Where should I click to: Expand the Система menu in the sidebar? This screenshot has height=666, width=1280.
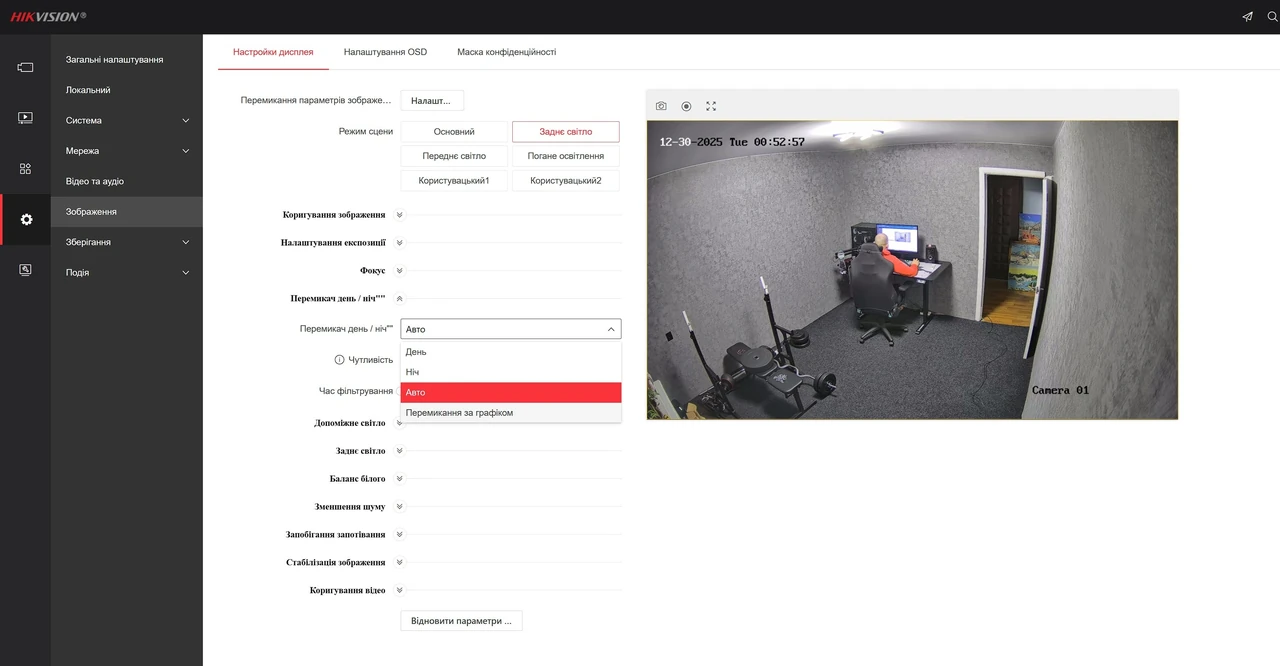click(127, 121)
